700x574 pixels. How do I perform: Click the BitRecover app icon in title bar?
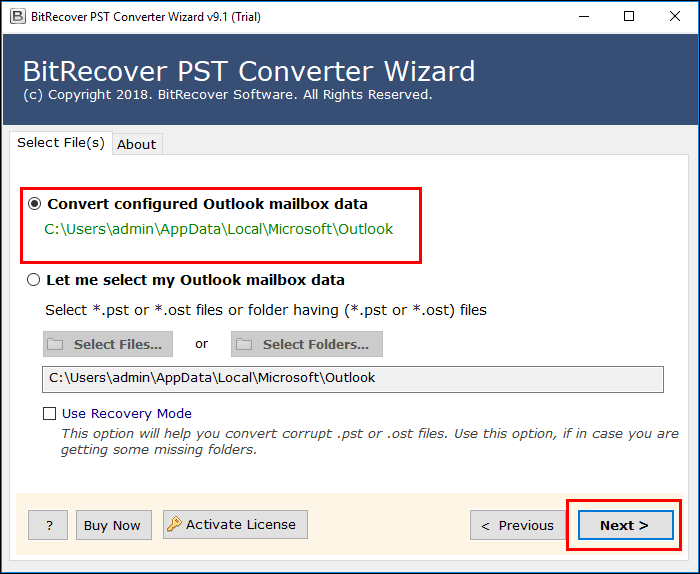pos(17,16)
